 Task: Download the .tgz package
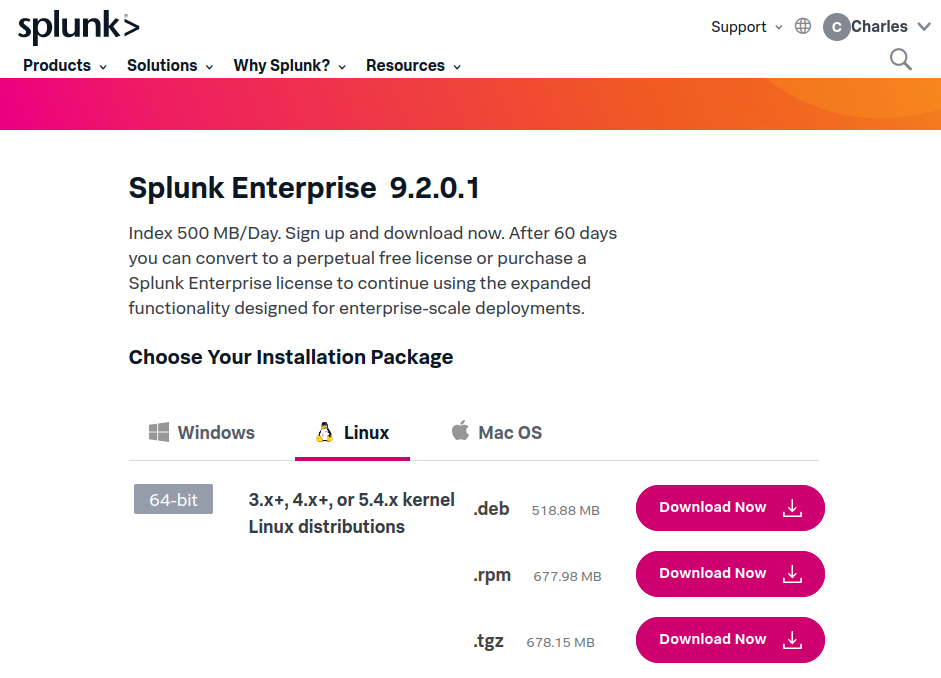click(729, 640)
